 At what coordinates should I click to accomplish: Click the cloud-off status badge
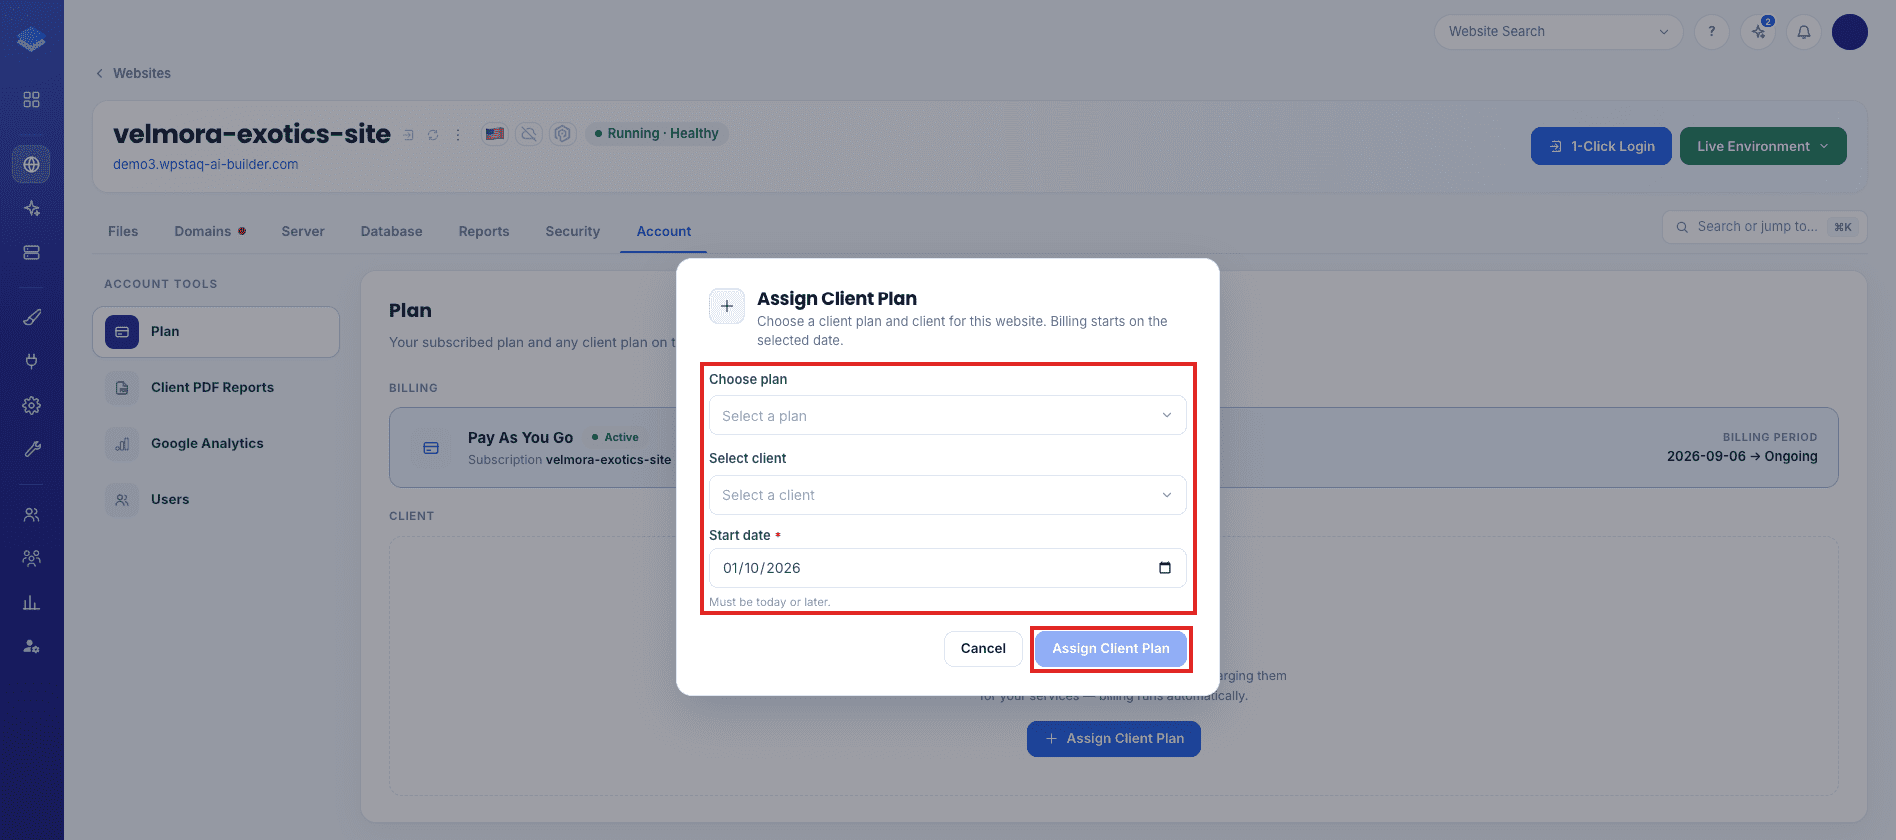tap(529, 133)
